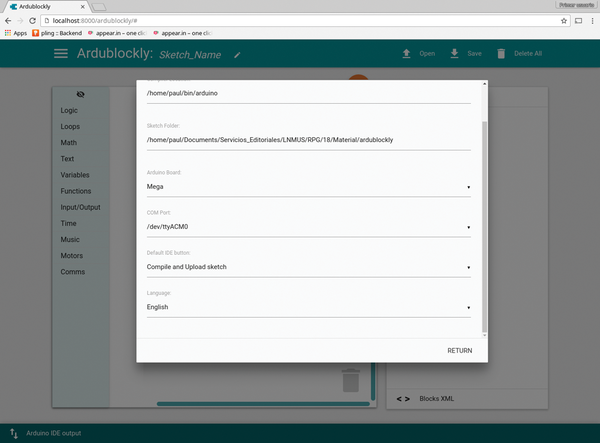The width and height of the screenshot is (600, 443).
Task: Click the Delete All button label
Action: tap(528, 54)
